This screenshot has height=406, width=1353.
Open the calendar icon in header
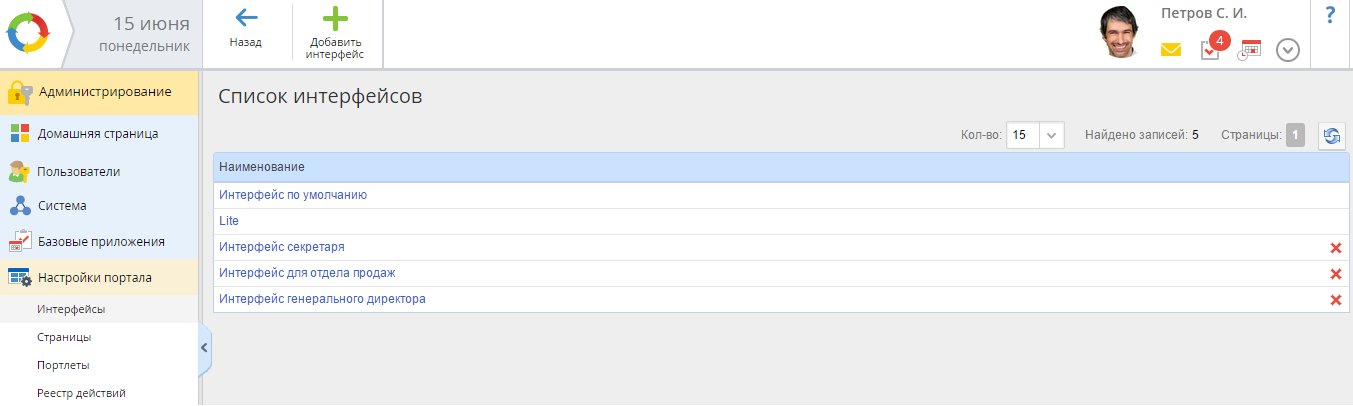coord(1249,50)
